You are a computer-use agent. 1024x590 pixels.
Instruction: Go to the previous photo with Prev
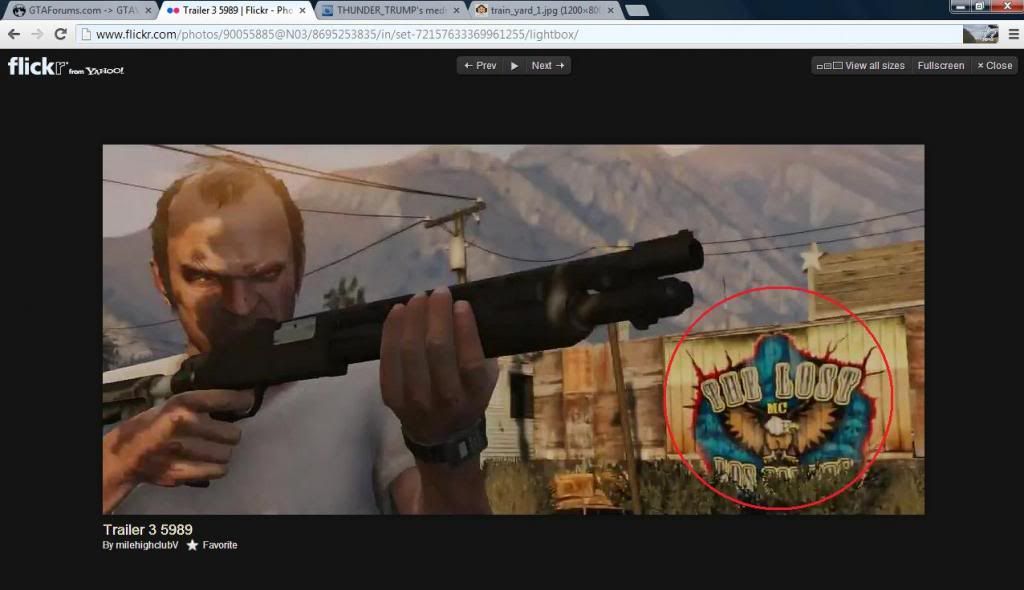pos(480,66)
